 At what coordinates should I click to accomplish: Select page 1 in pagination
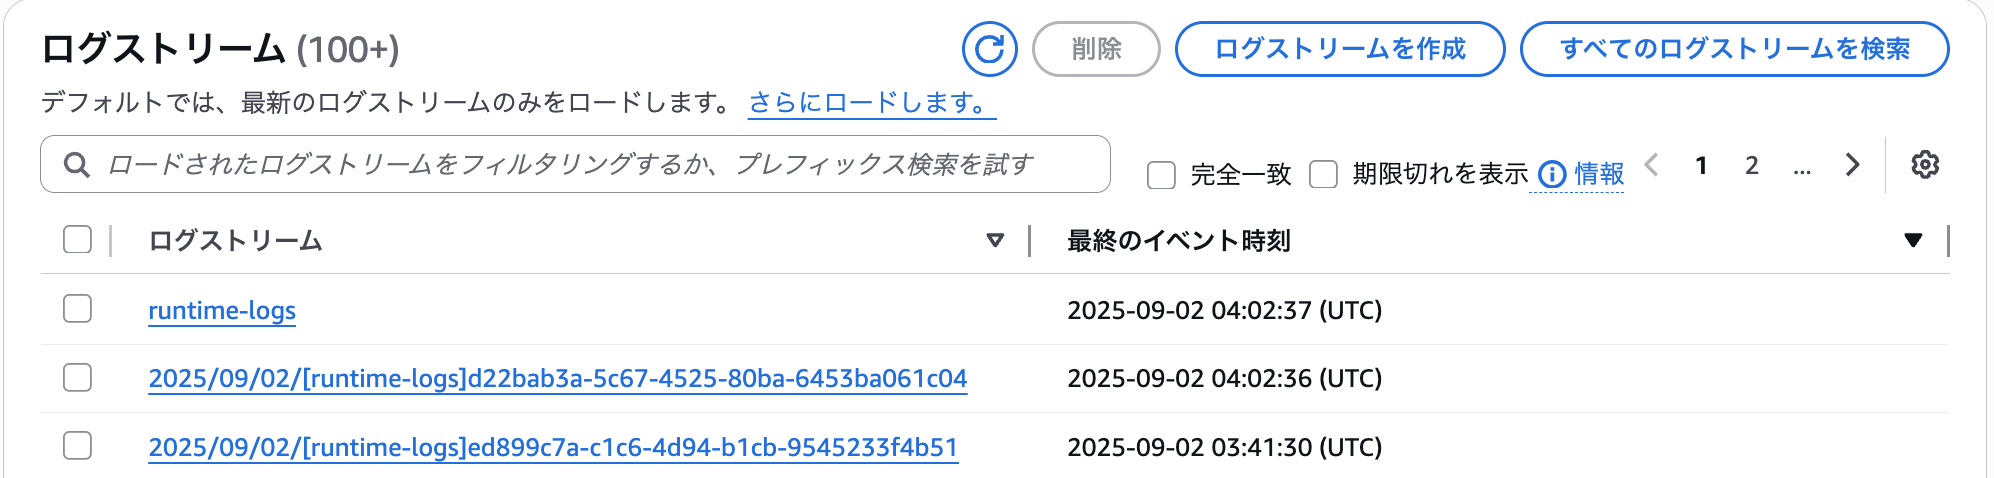[1701, 165]
